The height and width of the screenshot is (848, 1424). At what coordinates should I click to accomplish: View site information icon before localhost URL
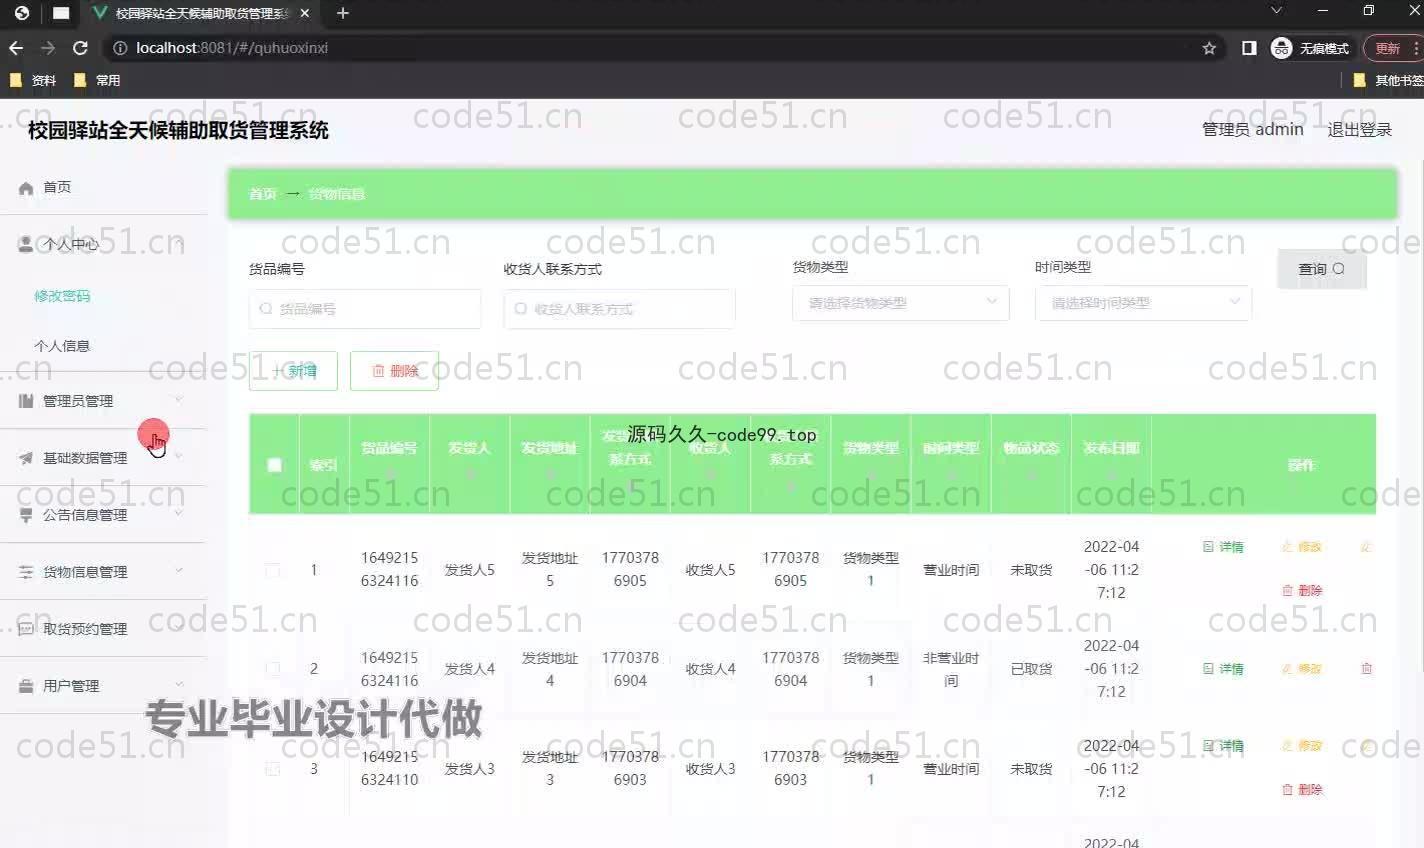[x=120, y=48]
